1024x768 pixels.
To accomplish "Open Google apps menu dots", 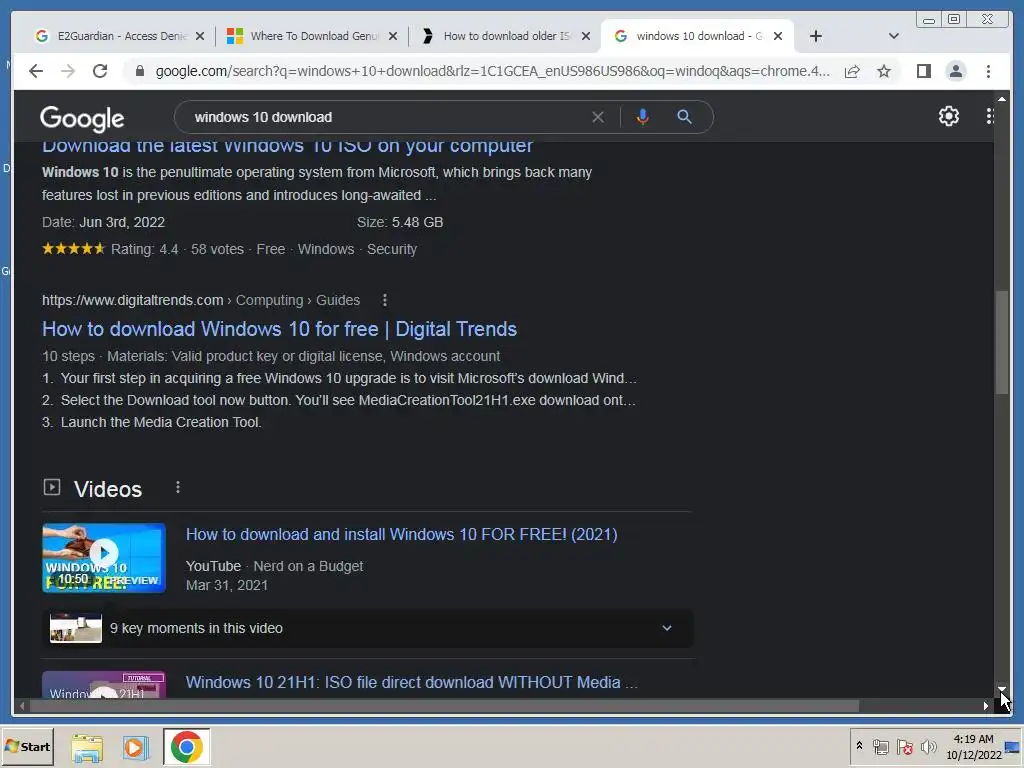I will 989,116.
